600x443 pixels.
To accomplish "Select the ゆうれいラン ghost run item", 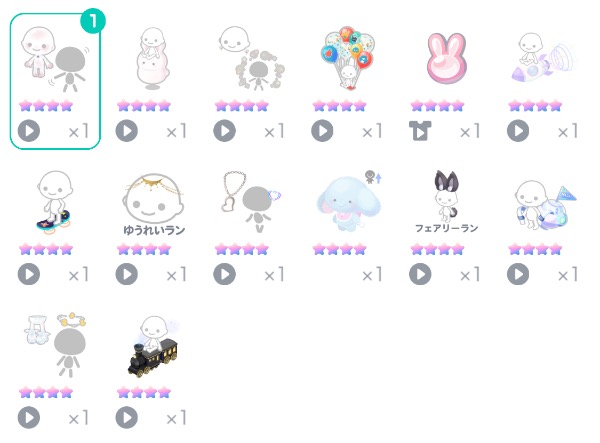I will click(153, 204).
